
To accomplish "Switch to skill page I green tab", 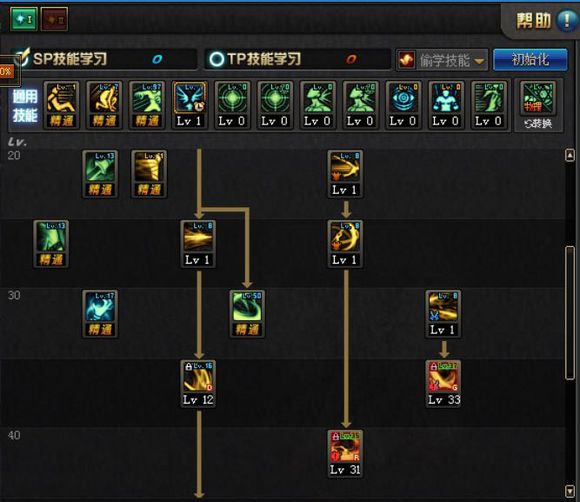I will pos(24,19).
